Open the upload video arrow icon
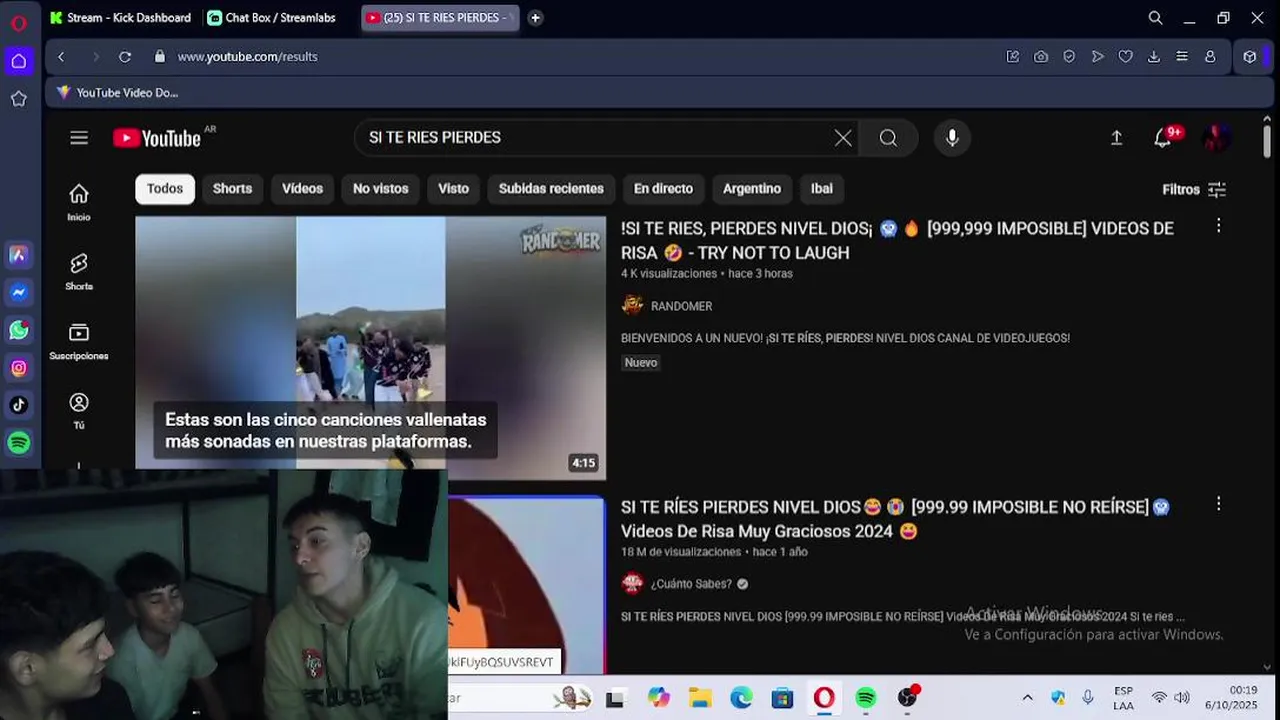1280x720 pixels. point(1116,138)
